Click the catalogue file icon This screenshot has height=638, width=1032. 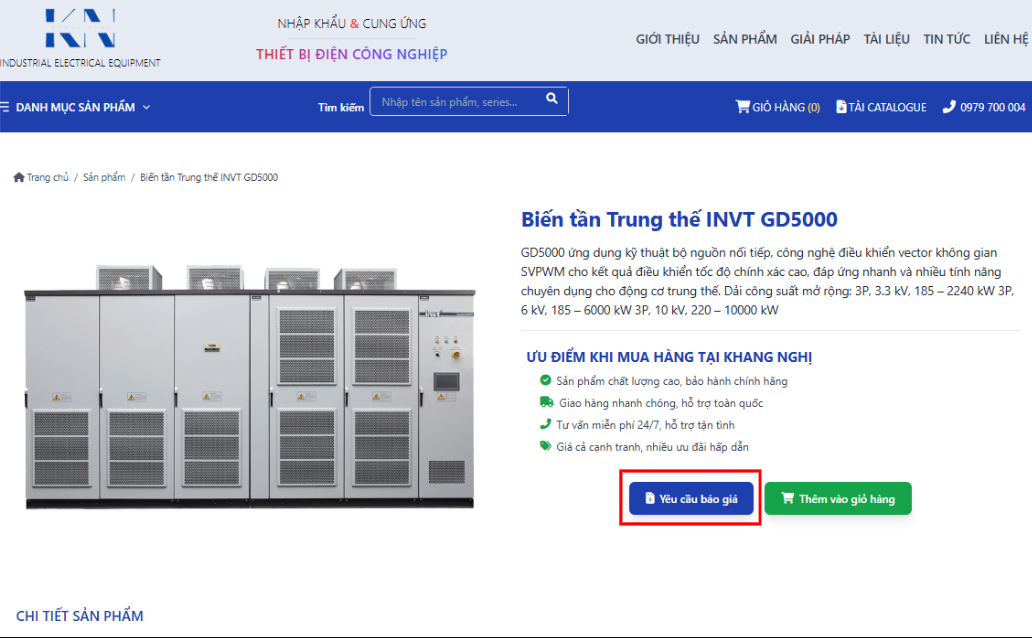(840, 107)
